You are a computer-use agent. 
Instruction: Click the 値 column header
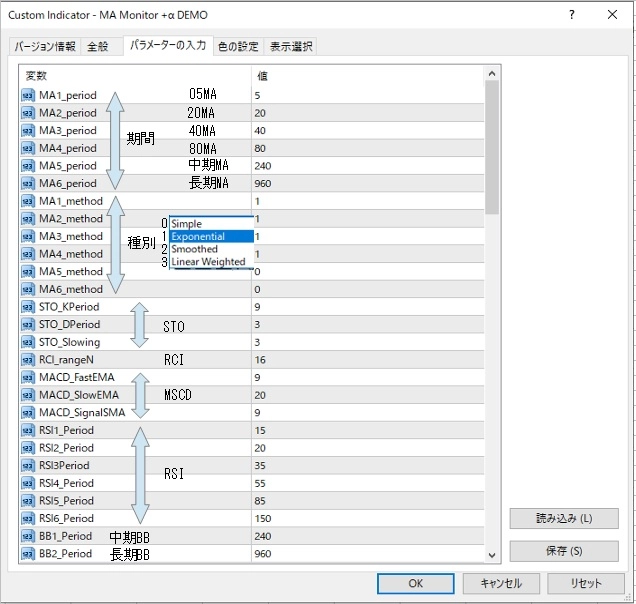pos(367,76)
